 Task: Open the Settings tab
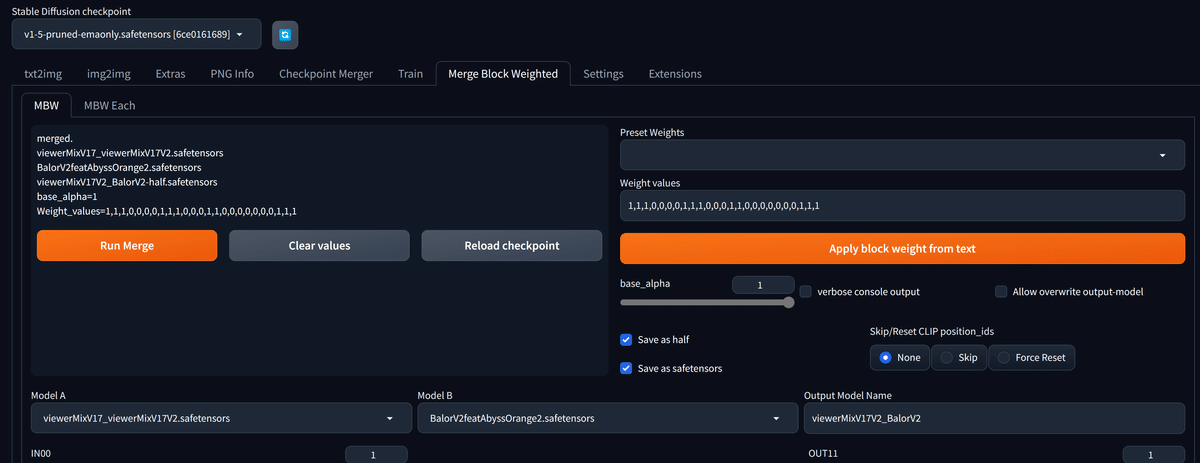[603, 74]
